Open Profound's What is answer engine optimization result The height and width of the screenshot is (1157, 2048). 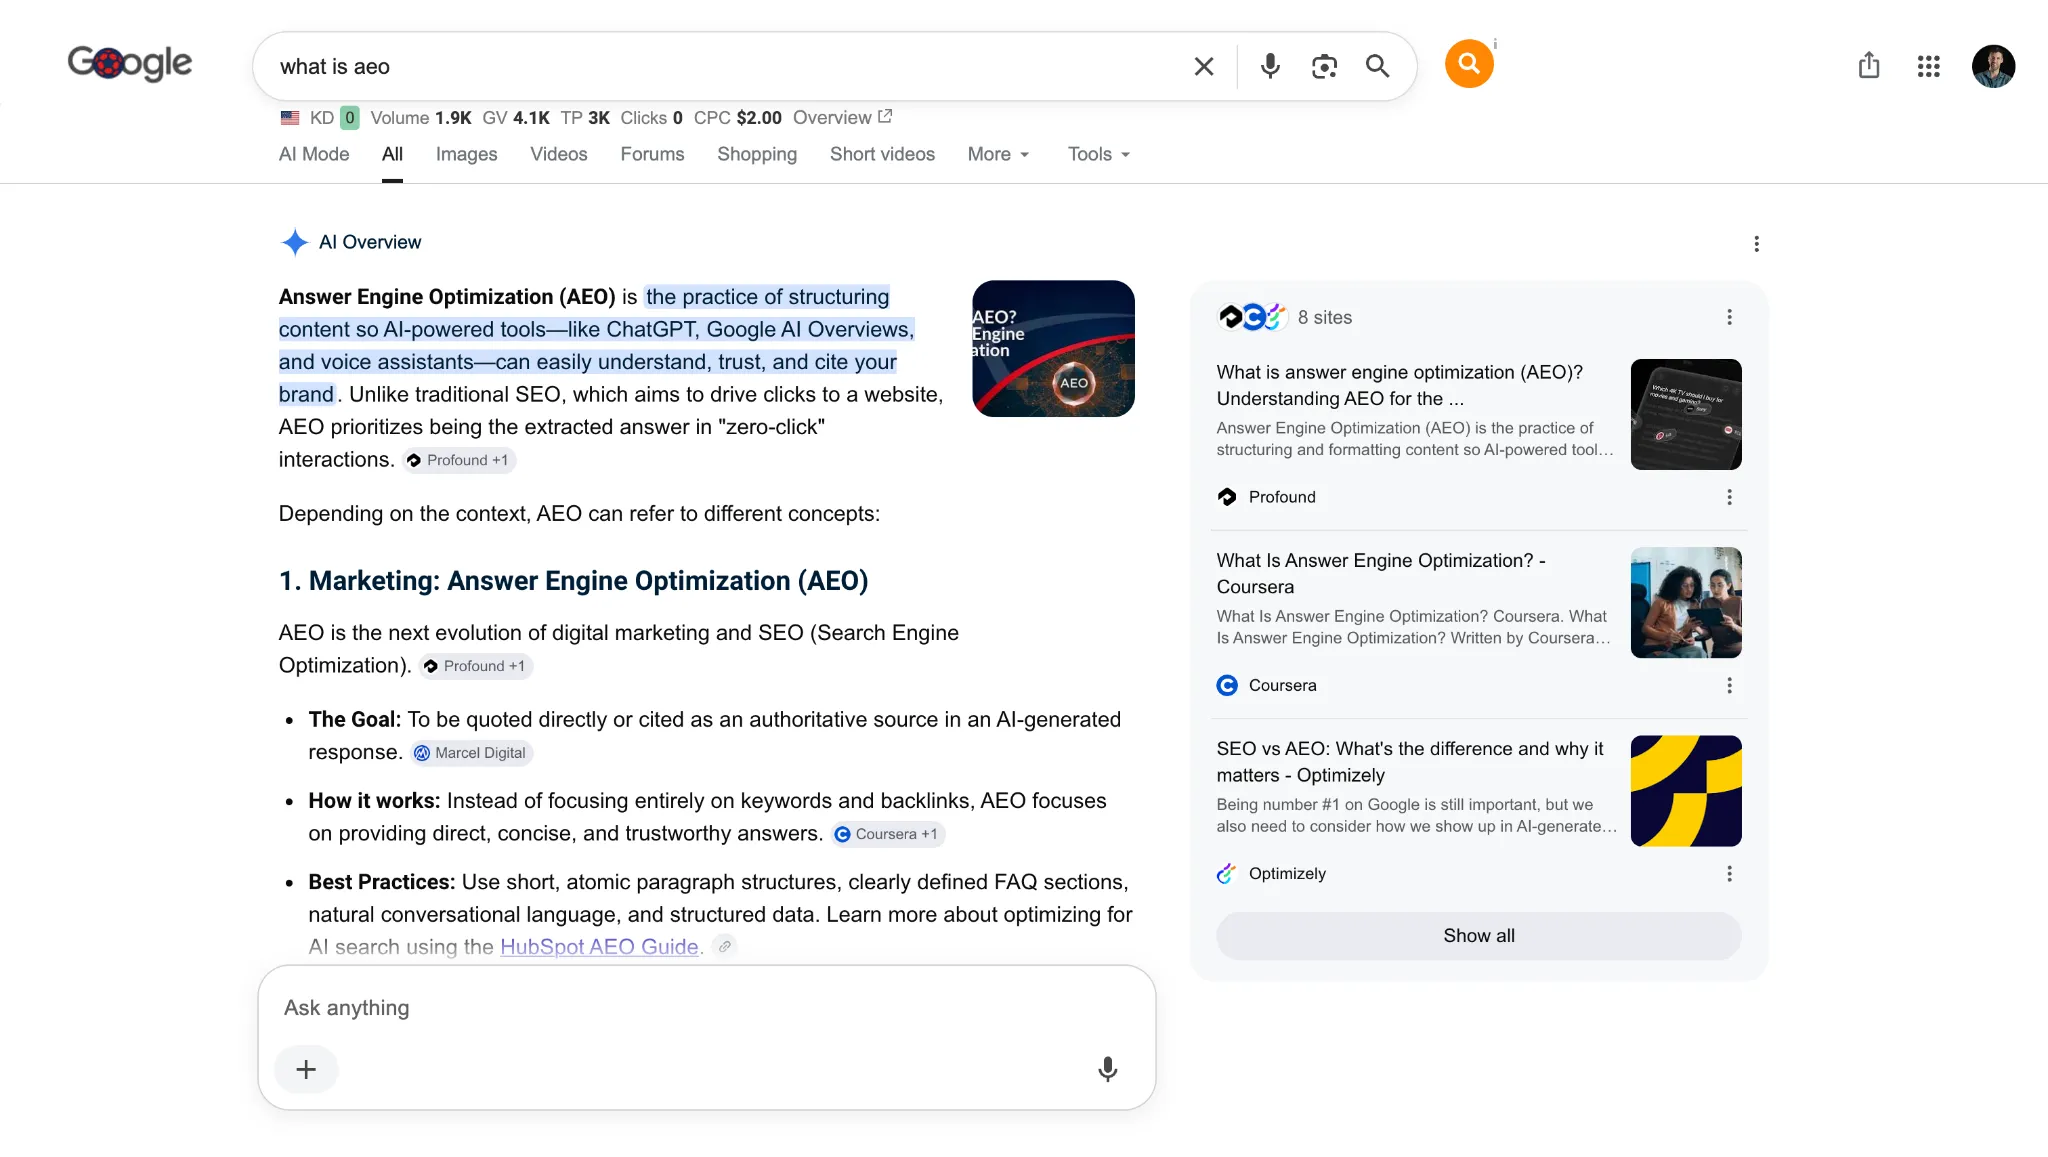[1400, 385]
